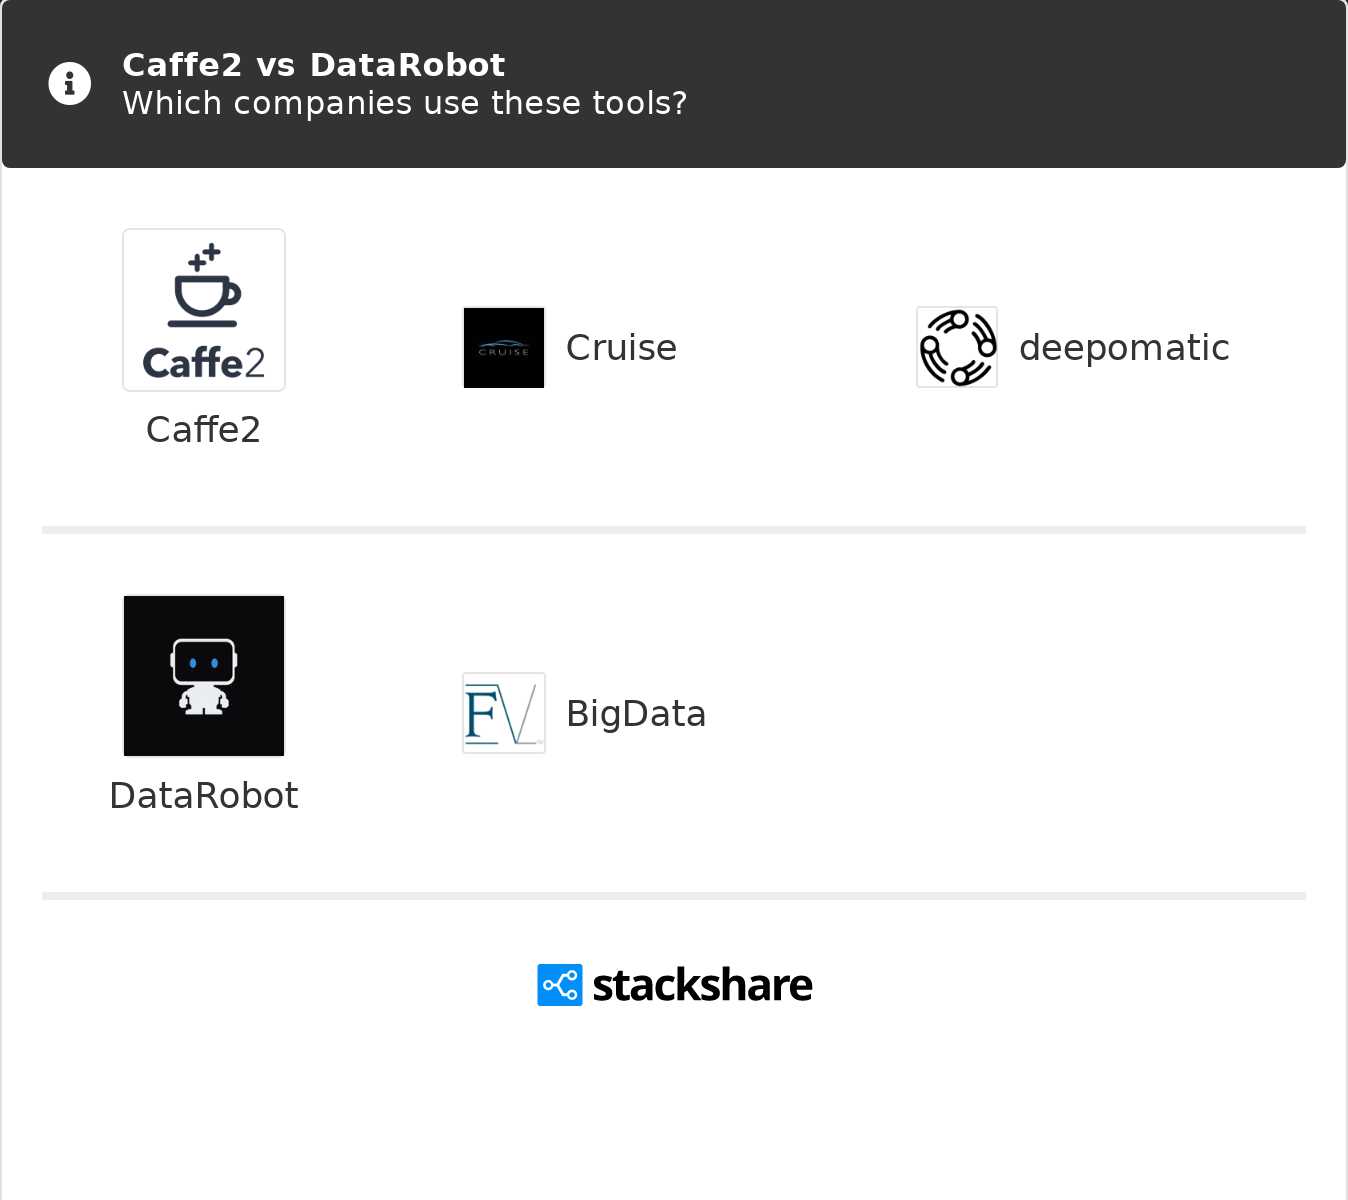Viewport: 1348px width, 1200px height.
Task: Click the word Caffe2 in the header title
Action: pos(182,65)
